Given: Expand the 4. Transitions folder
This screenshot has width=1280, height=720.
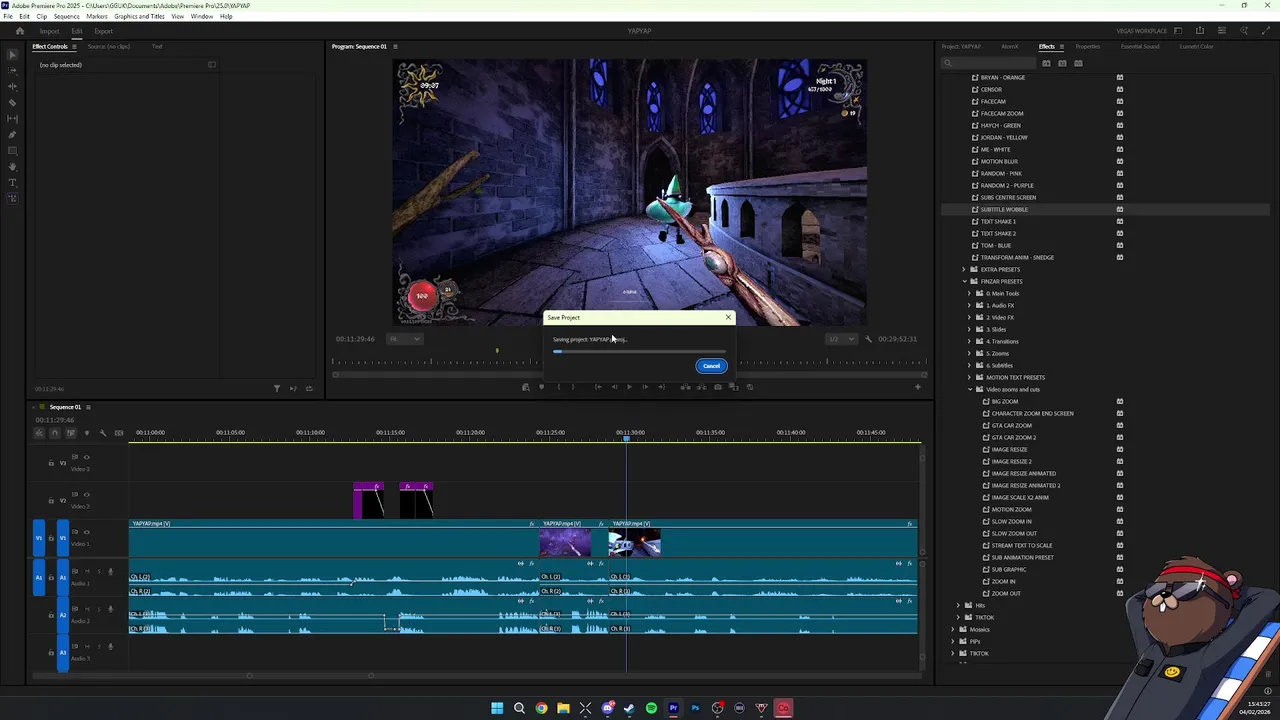Looking at the screenshot, I should (x=970, y=341).
